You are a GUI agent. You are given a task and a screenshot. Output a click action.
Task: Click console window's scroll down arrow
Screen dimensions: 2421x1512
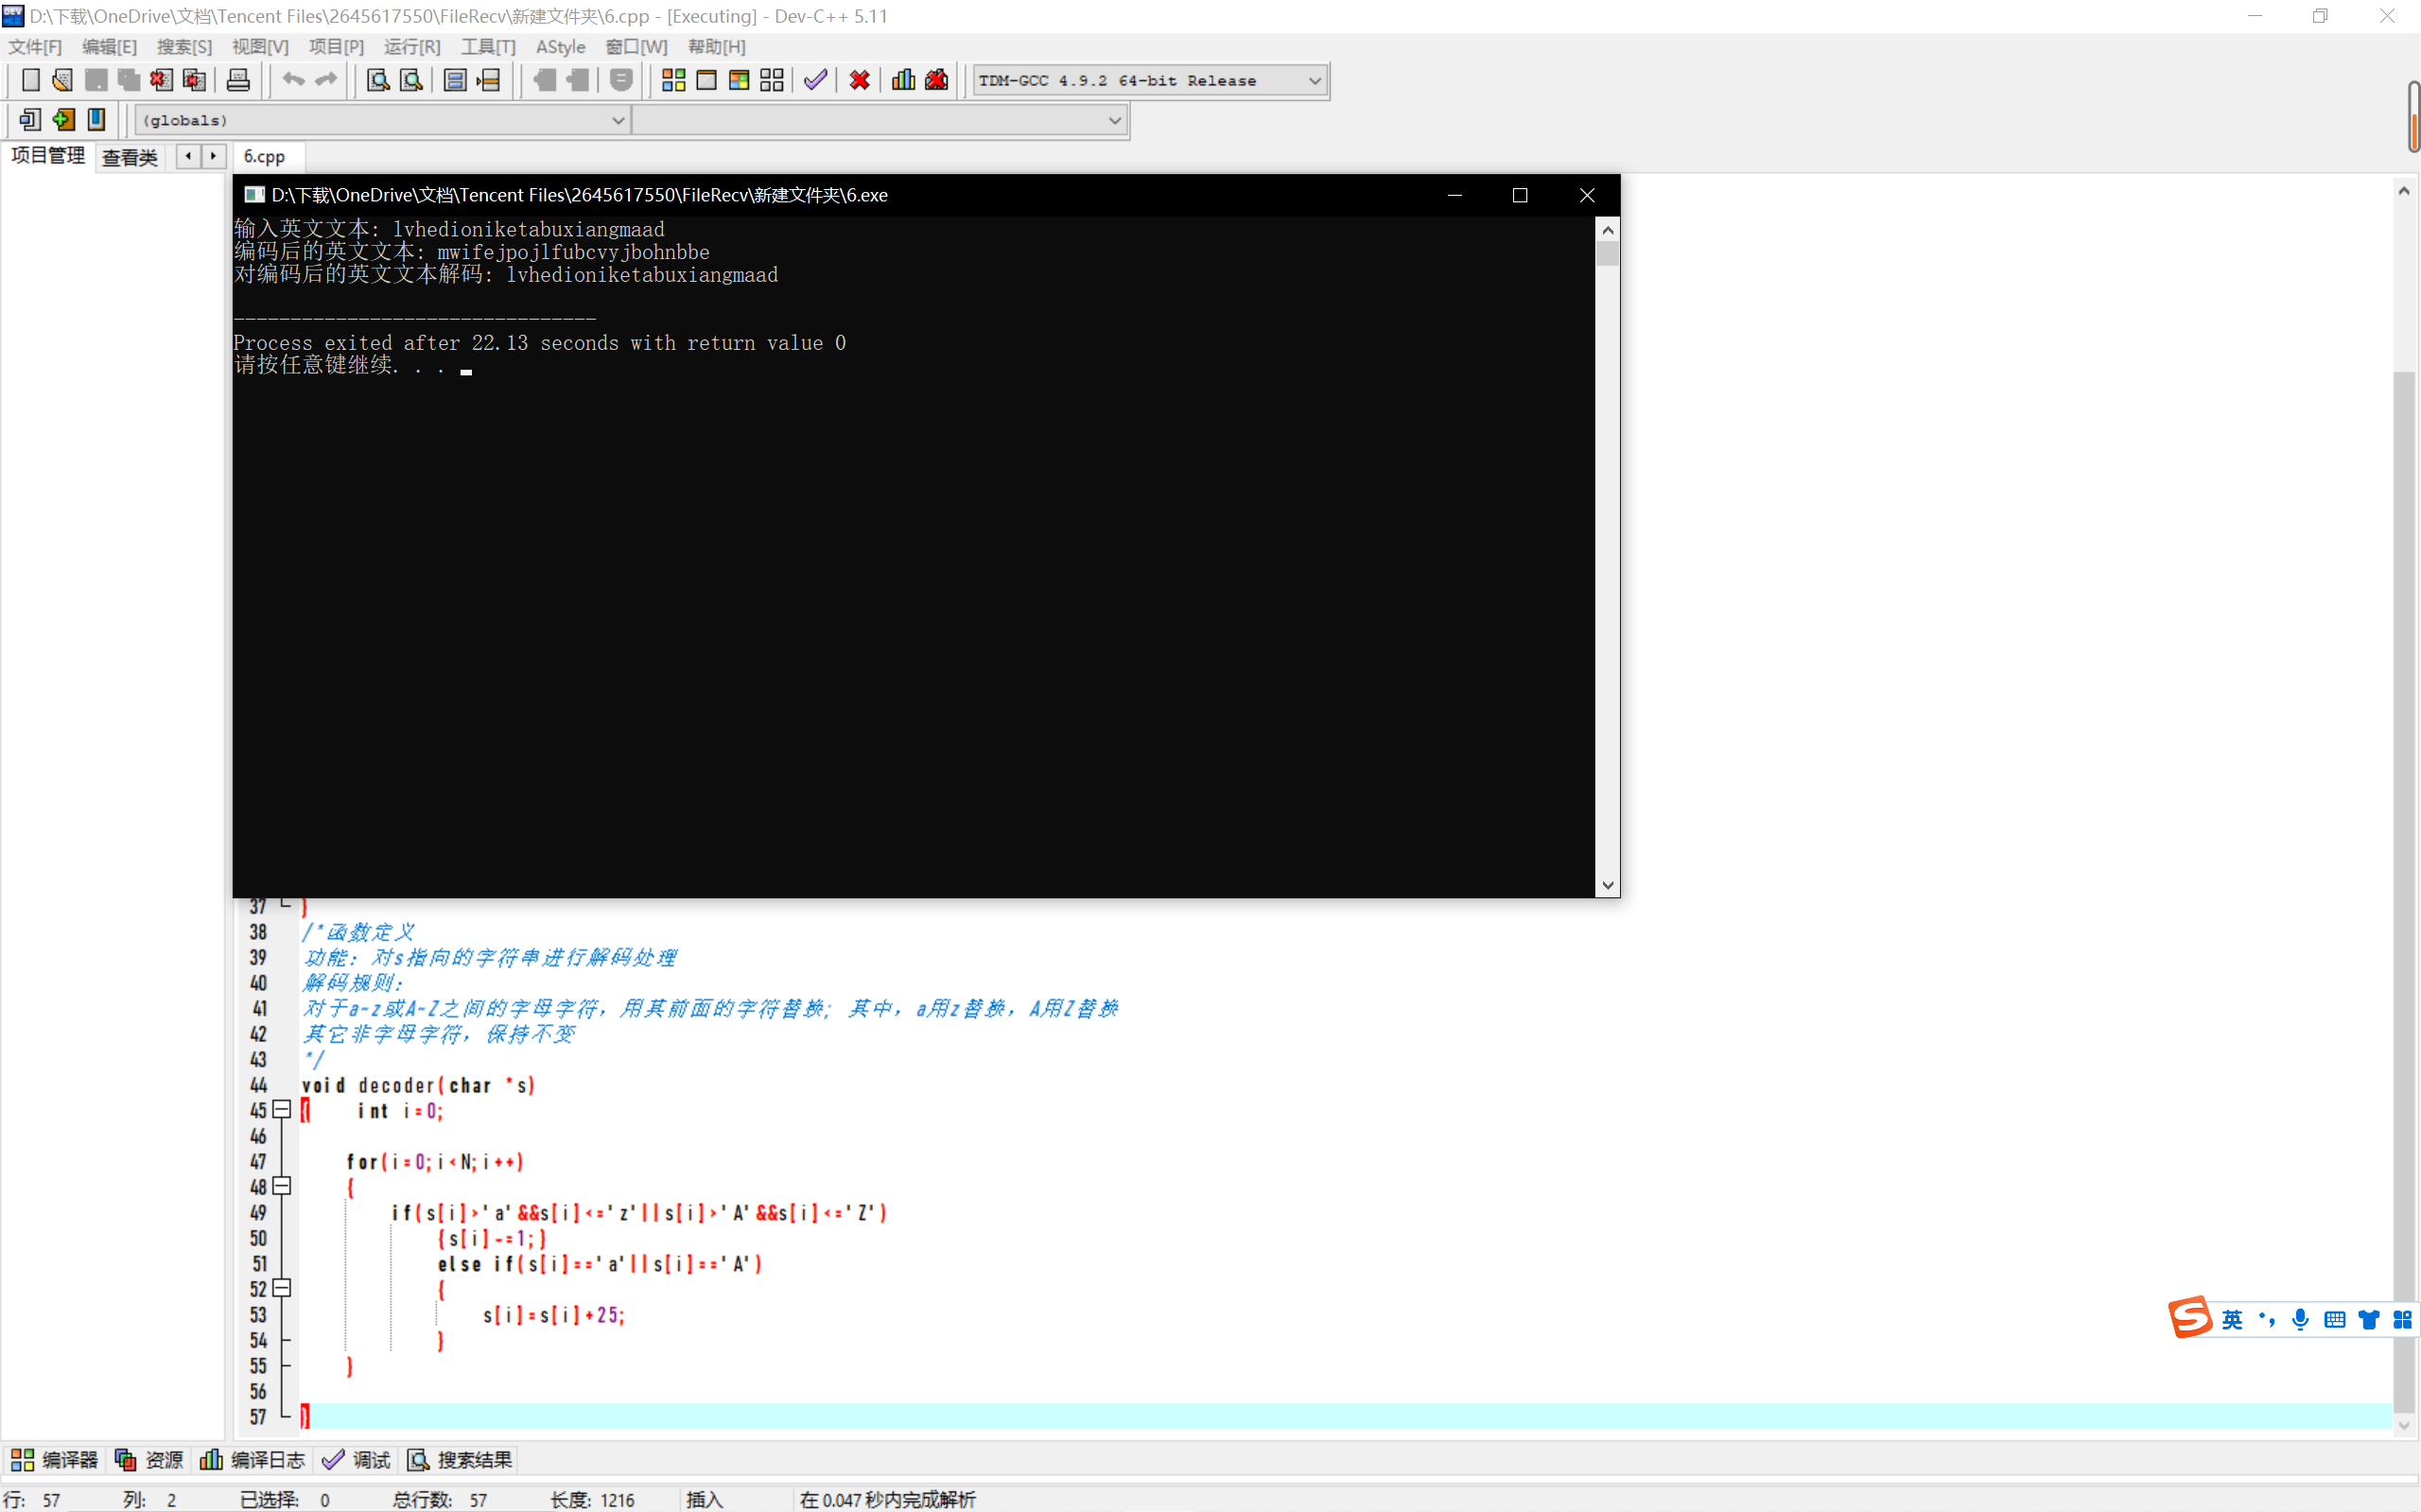tap(1607, 884)
